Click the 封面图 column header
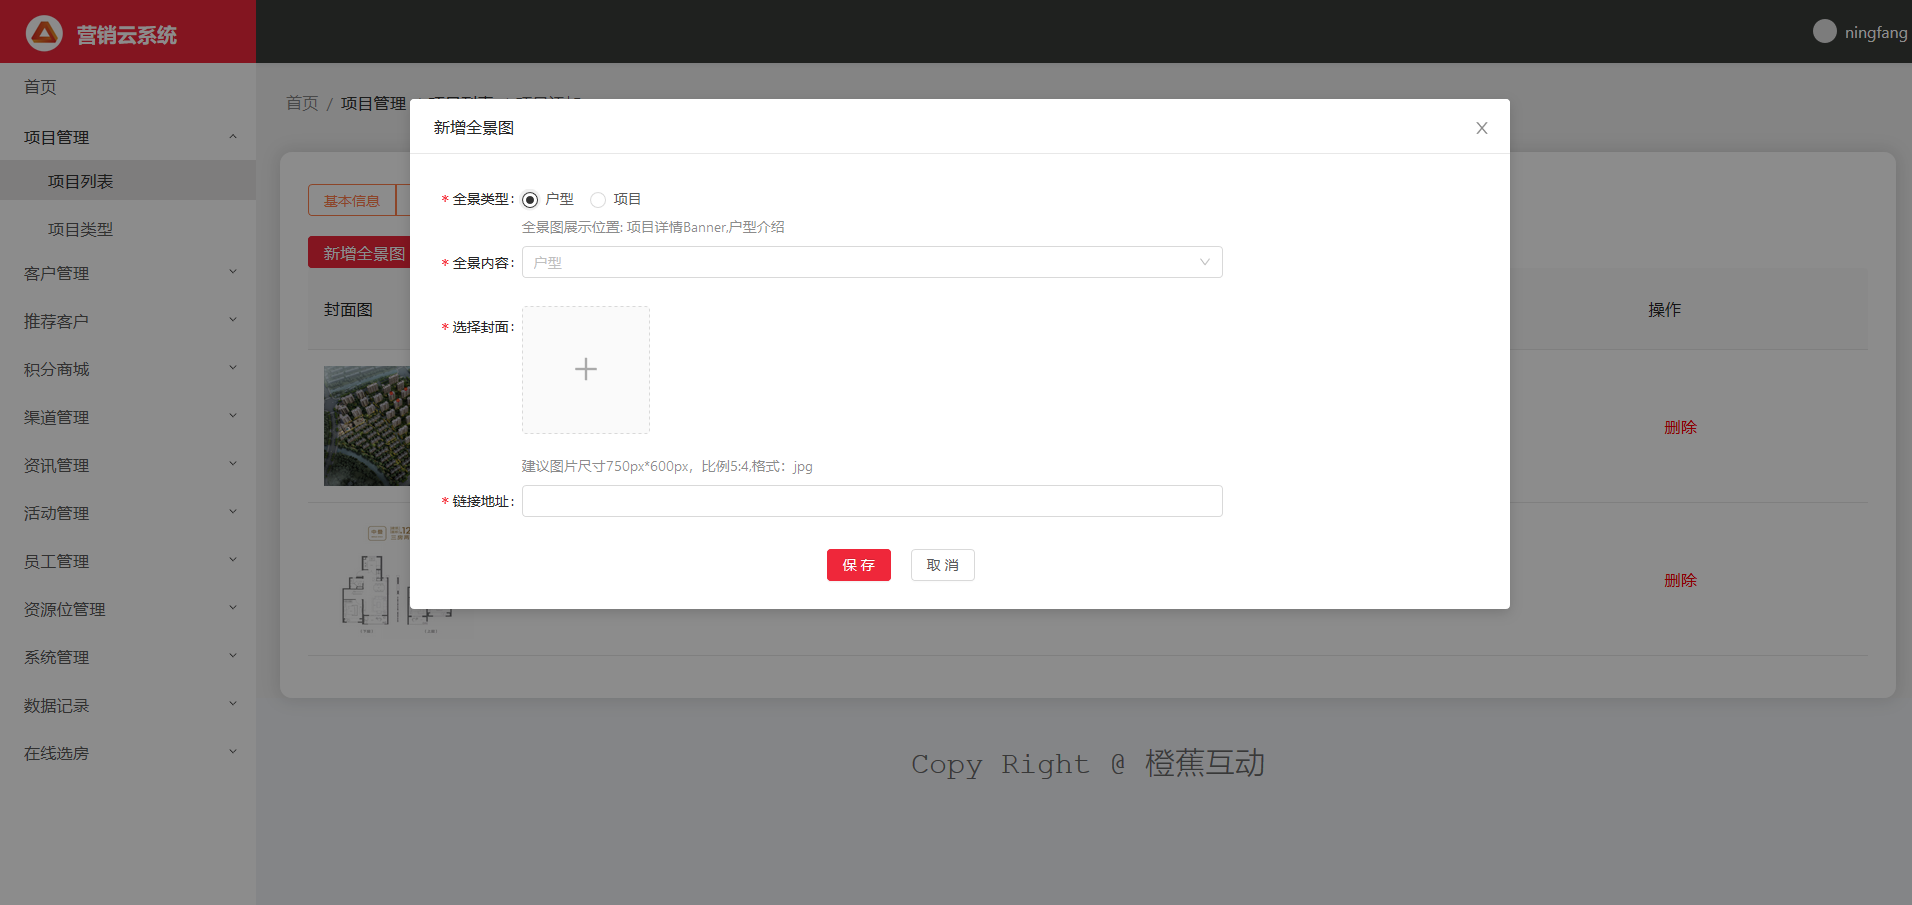The image size is (1912, 905). point(348,310)
